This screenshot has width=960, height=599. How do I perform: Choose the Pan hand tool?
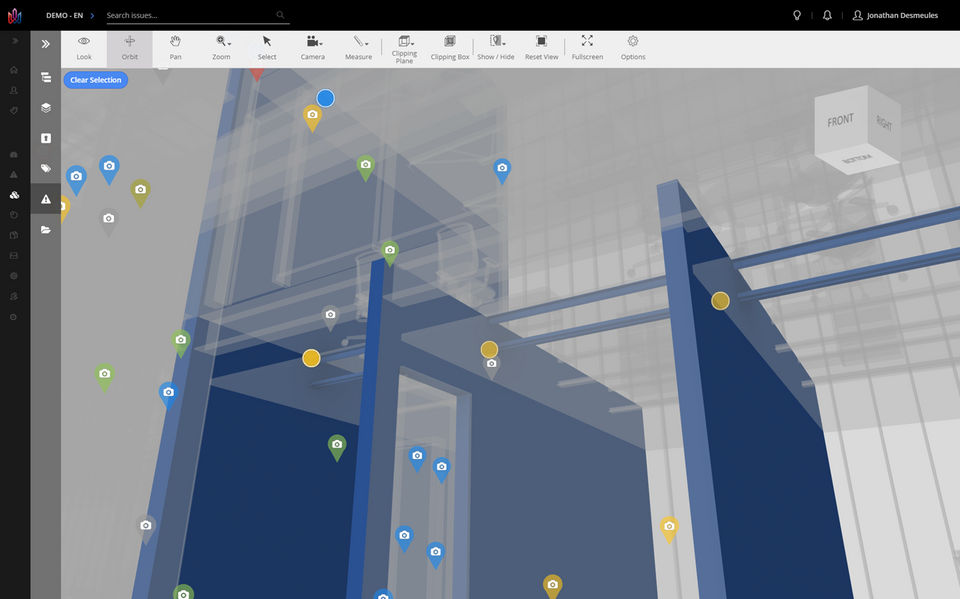175,48
